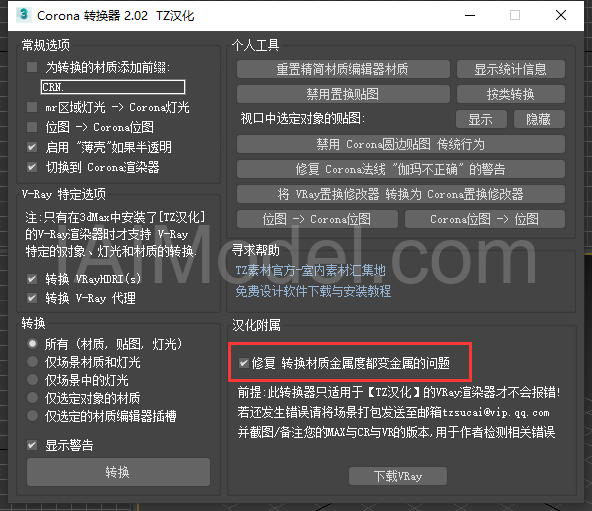The width and height of the screenshot is (592, 511).
Task: Enable the 位图 -> Corona位图 checkbox in 常规选项
Action: [32, 127]
